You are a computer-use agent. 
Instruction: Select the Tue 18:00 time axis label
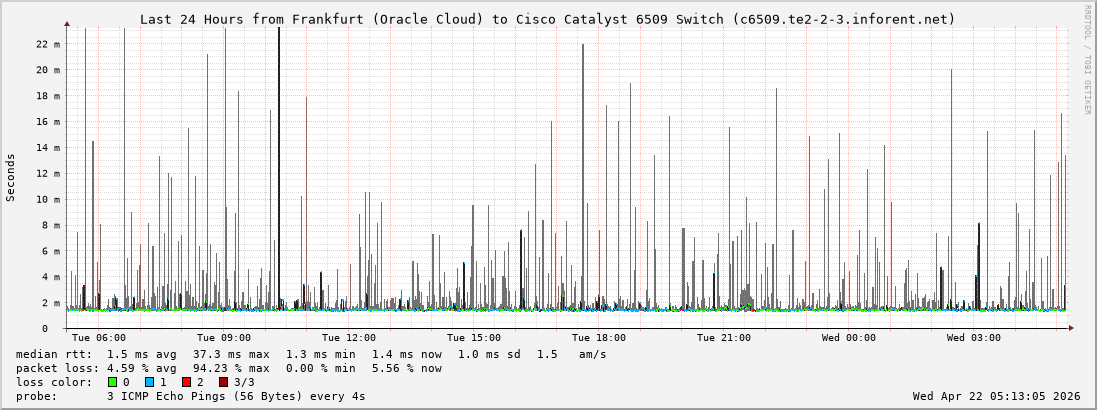tap(599, 338)
